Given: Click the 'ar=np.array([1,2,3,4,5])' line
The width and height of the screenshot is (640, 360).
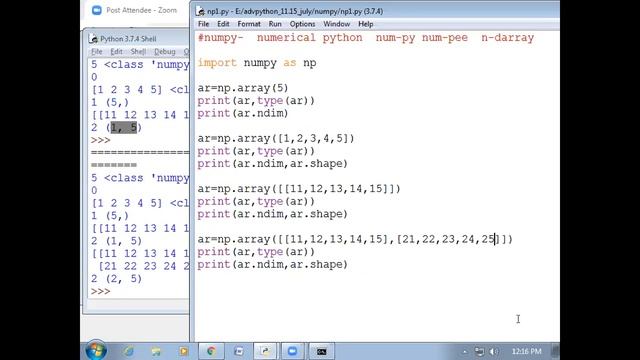Looking at the screenshot, I should click(276, 138).
